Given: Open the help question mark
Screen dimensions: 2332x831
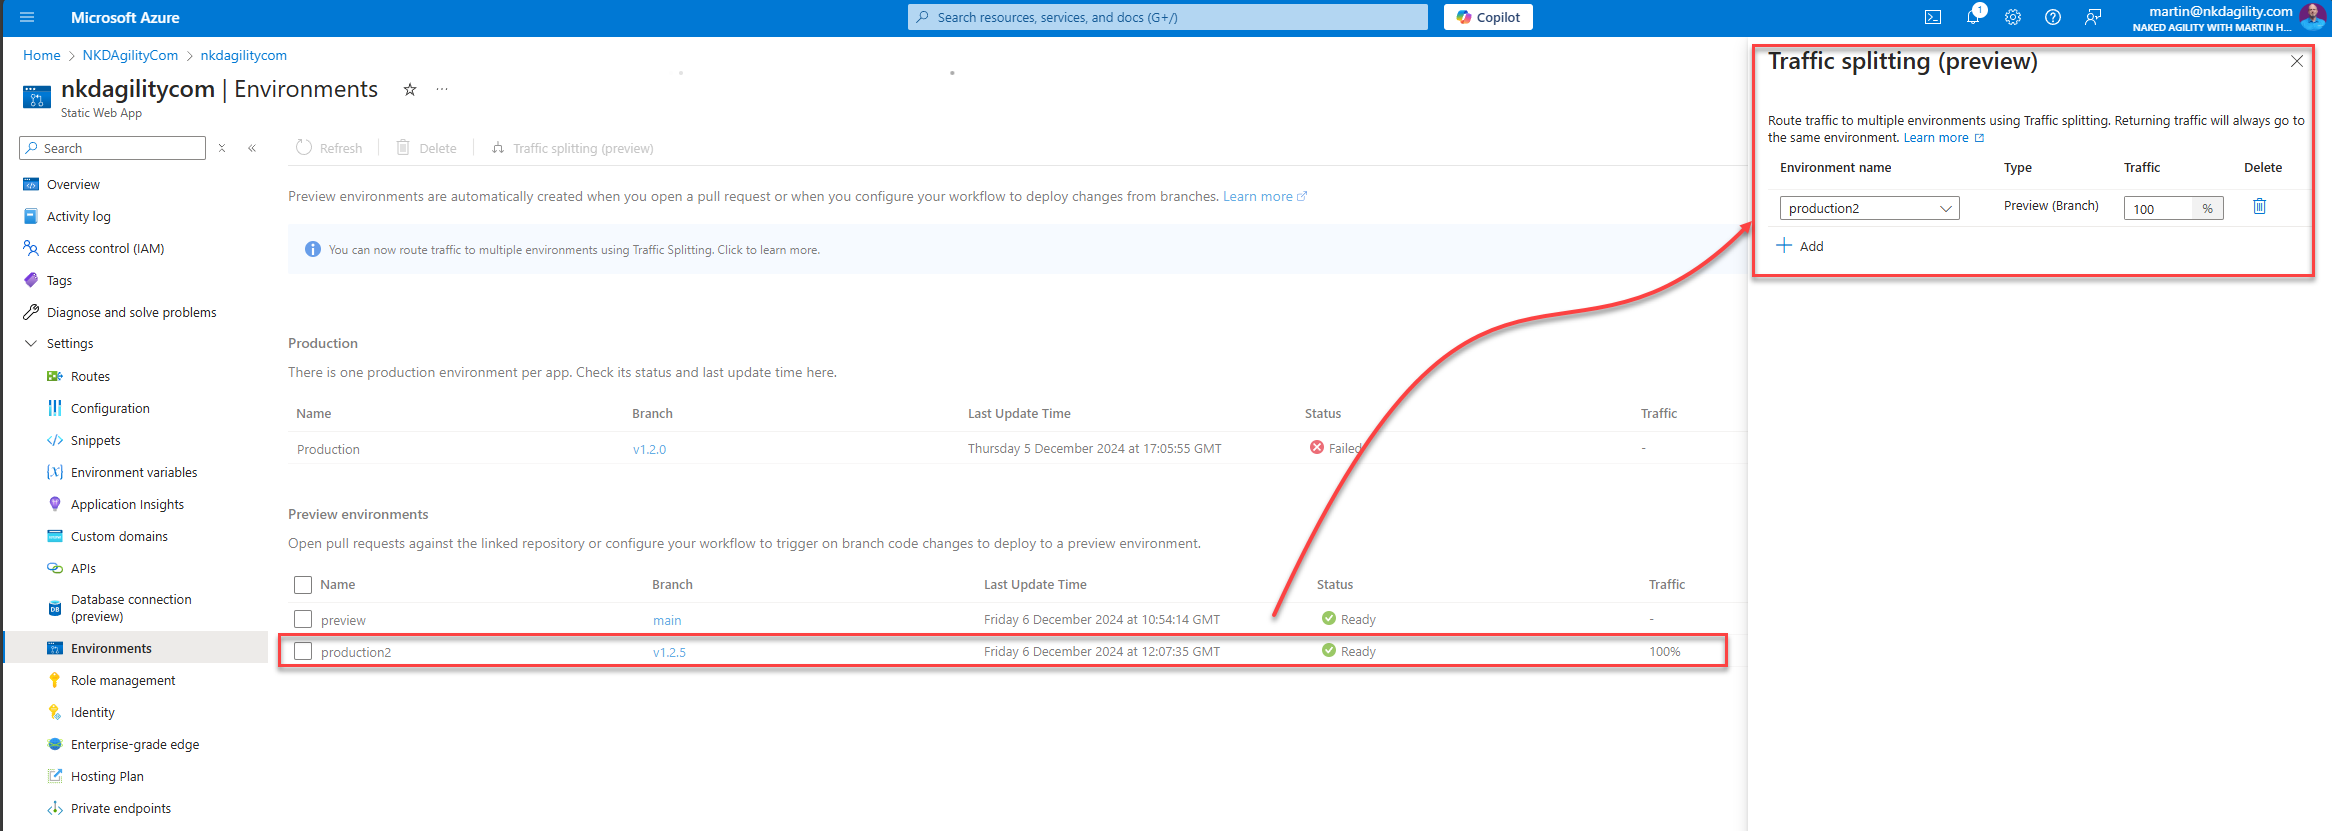Looking at the screenshot, I should [2053, 17].
